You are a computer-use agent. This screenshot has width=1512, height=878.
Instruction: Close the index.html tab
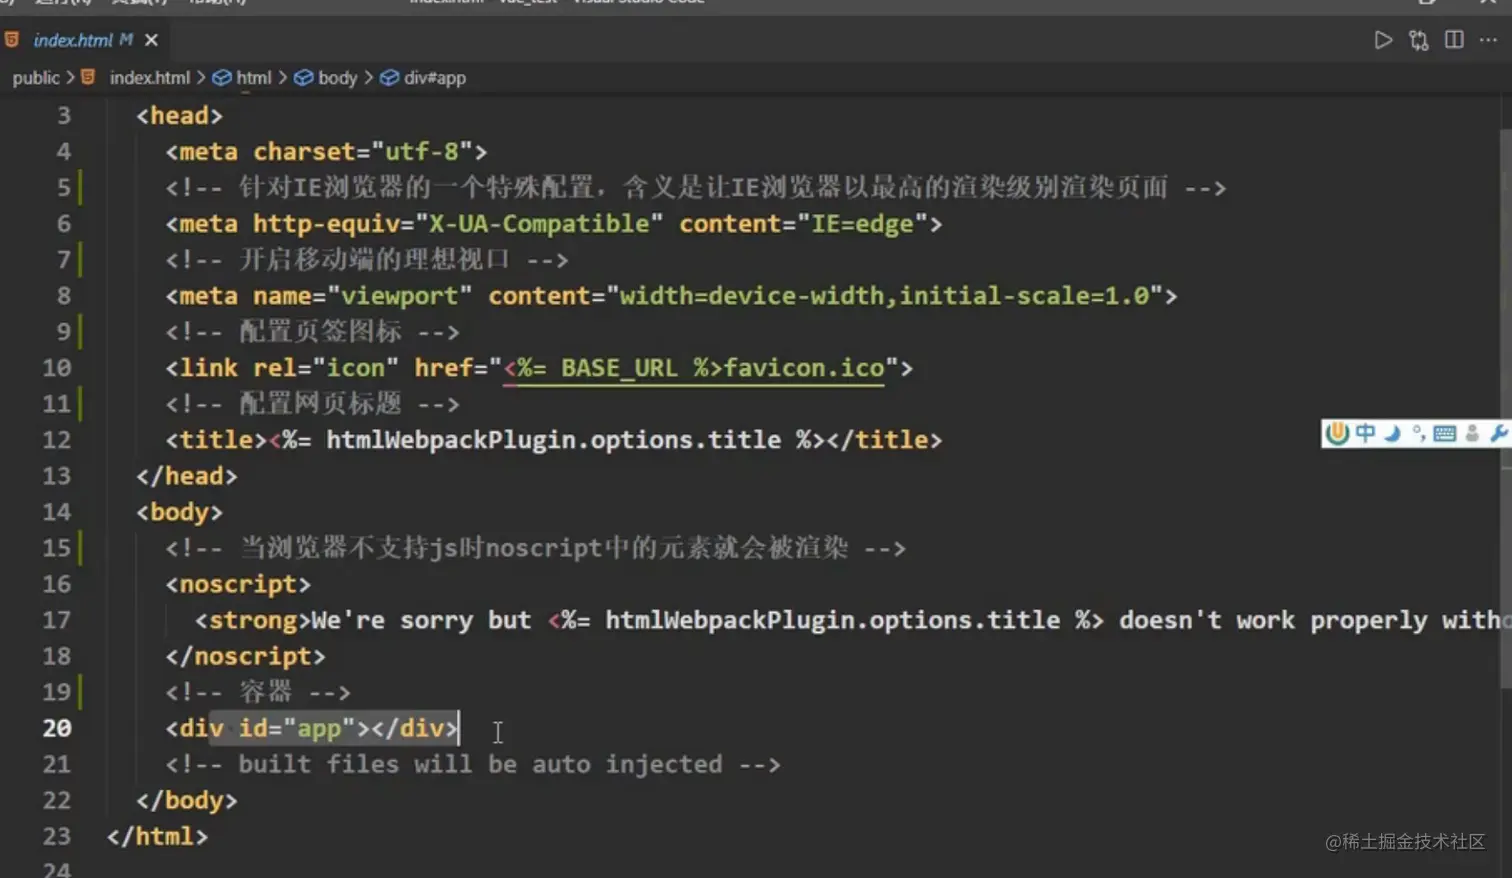point(151,40)
